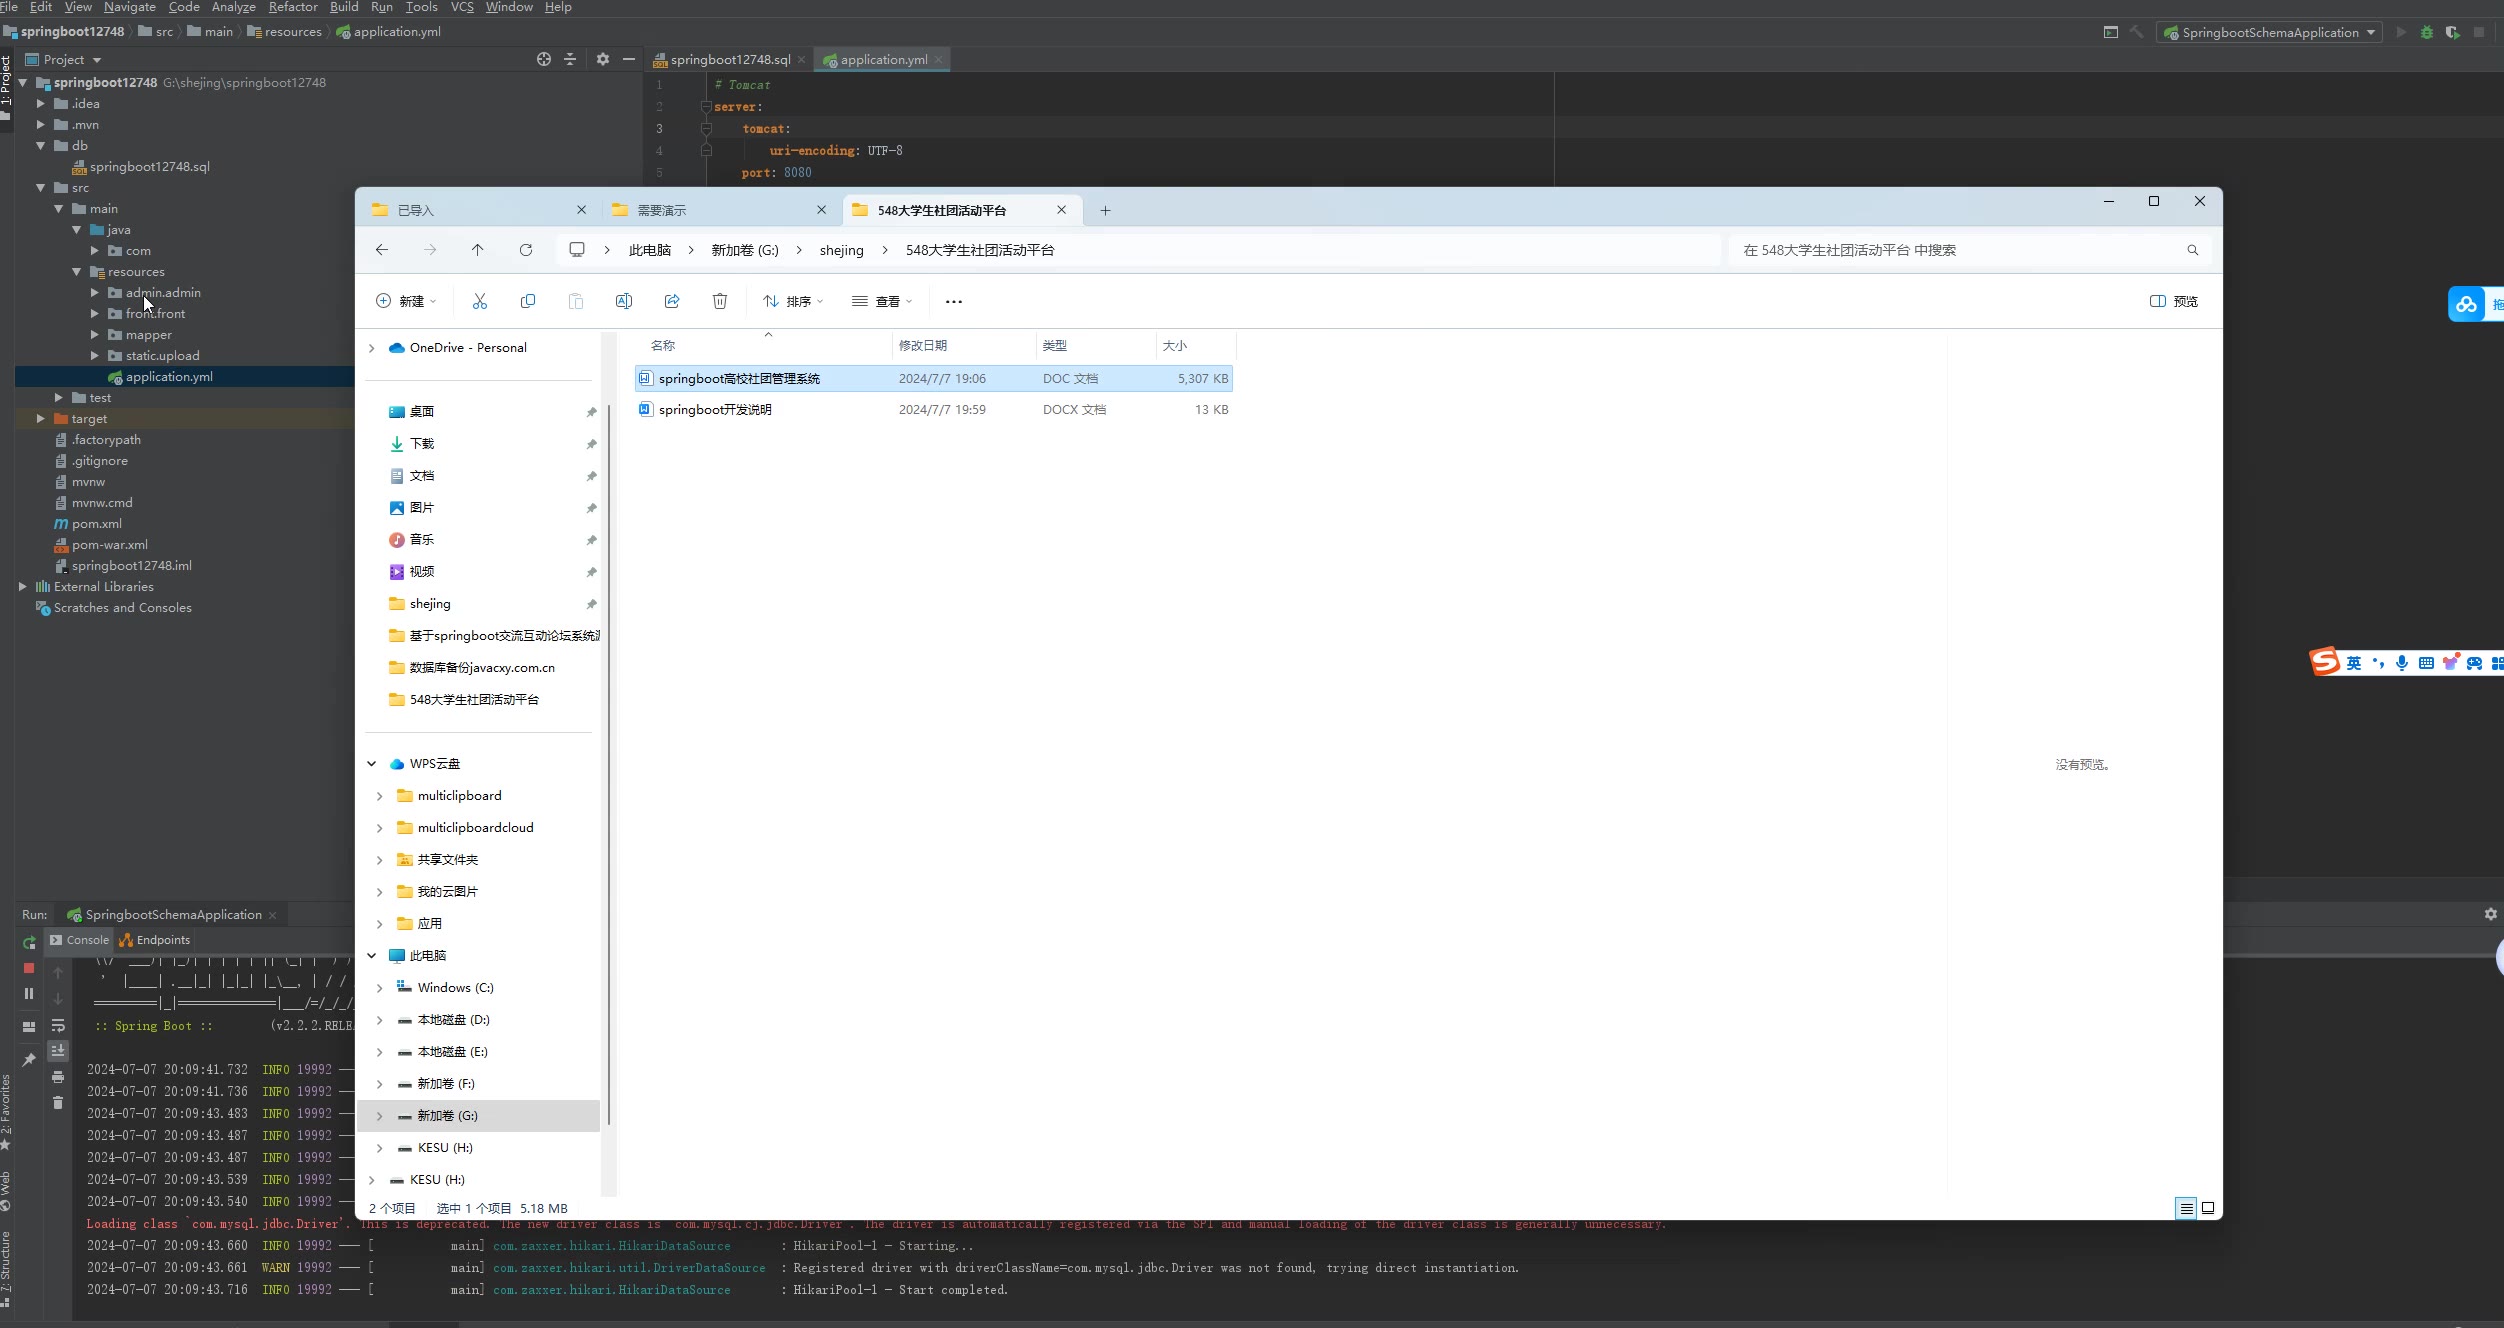Screen dimensions: 2504x1328
Task: Collapse the db folder in Project tree
Action: click(x=40, y=146)
